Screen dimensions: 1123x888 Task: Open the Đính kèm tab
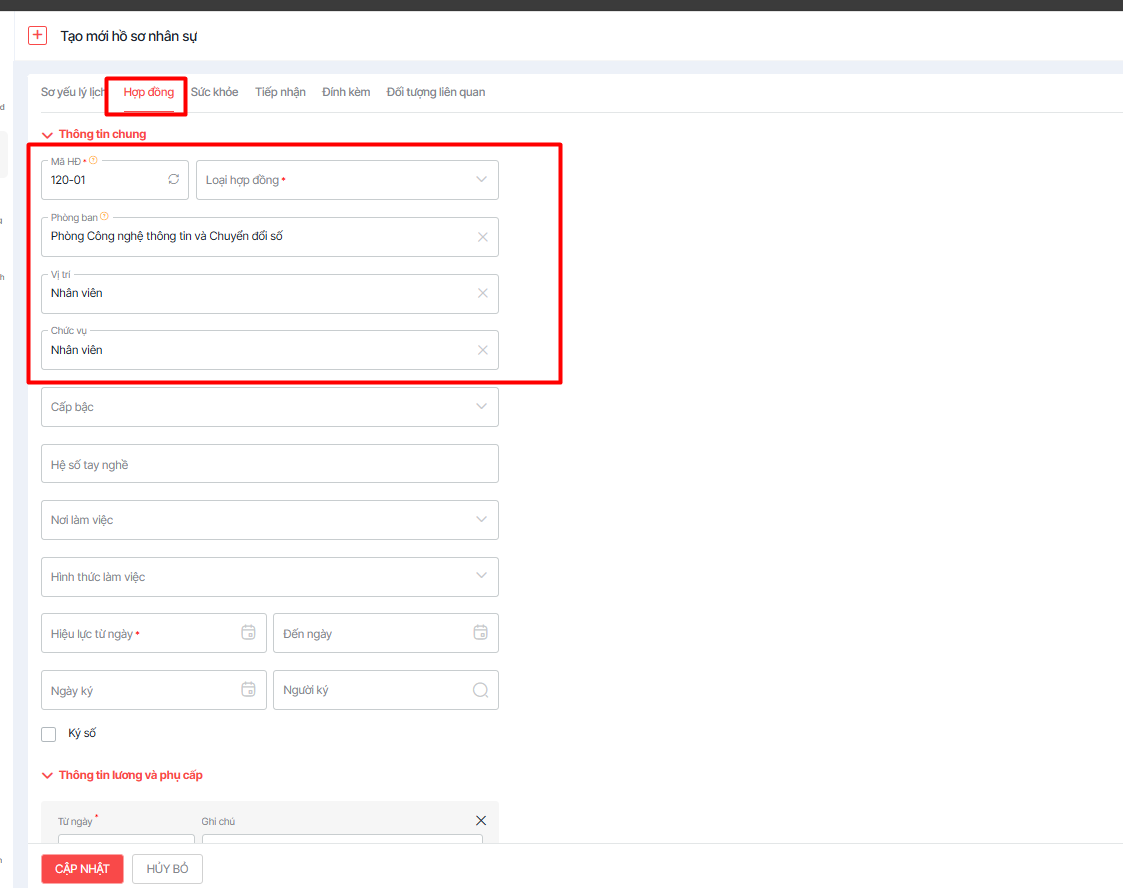click(346, 92)
